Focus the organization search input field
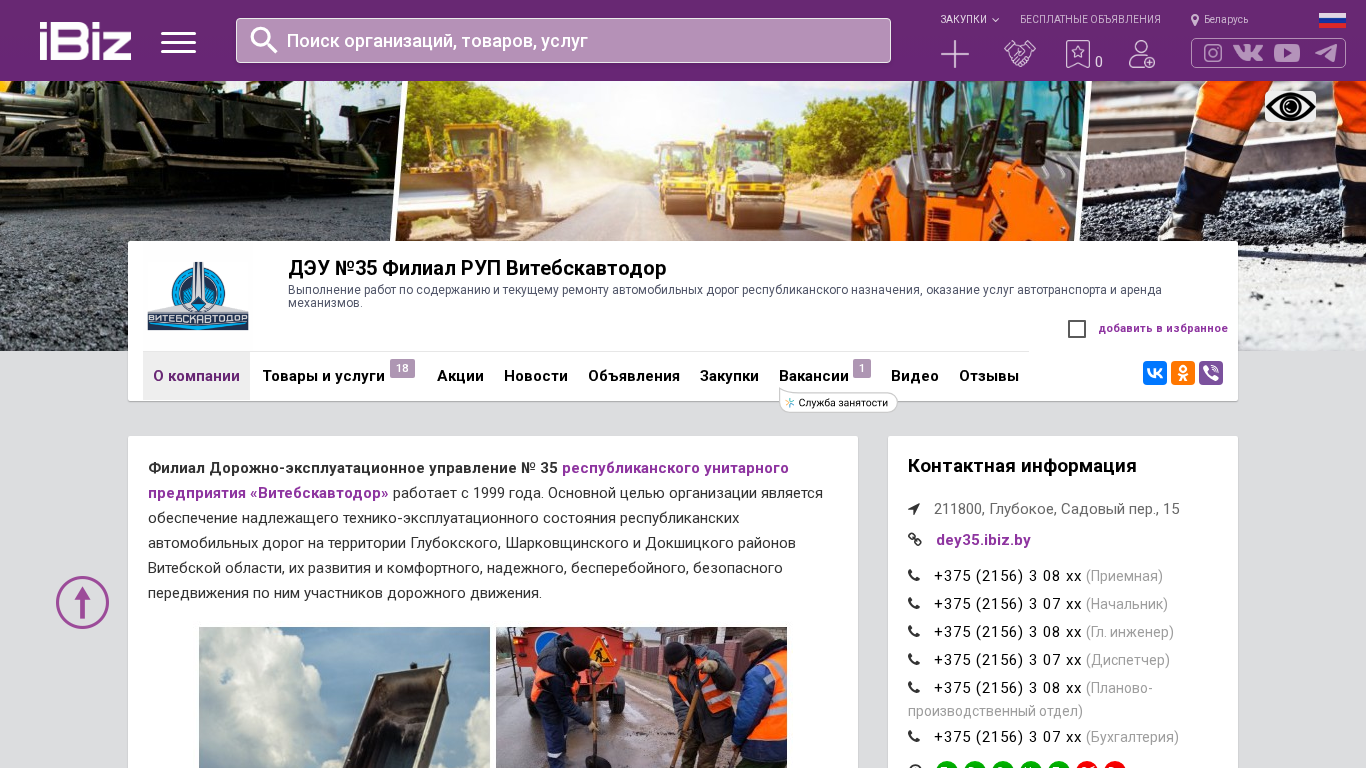1366x768 pixels. [563, 40]
